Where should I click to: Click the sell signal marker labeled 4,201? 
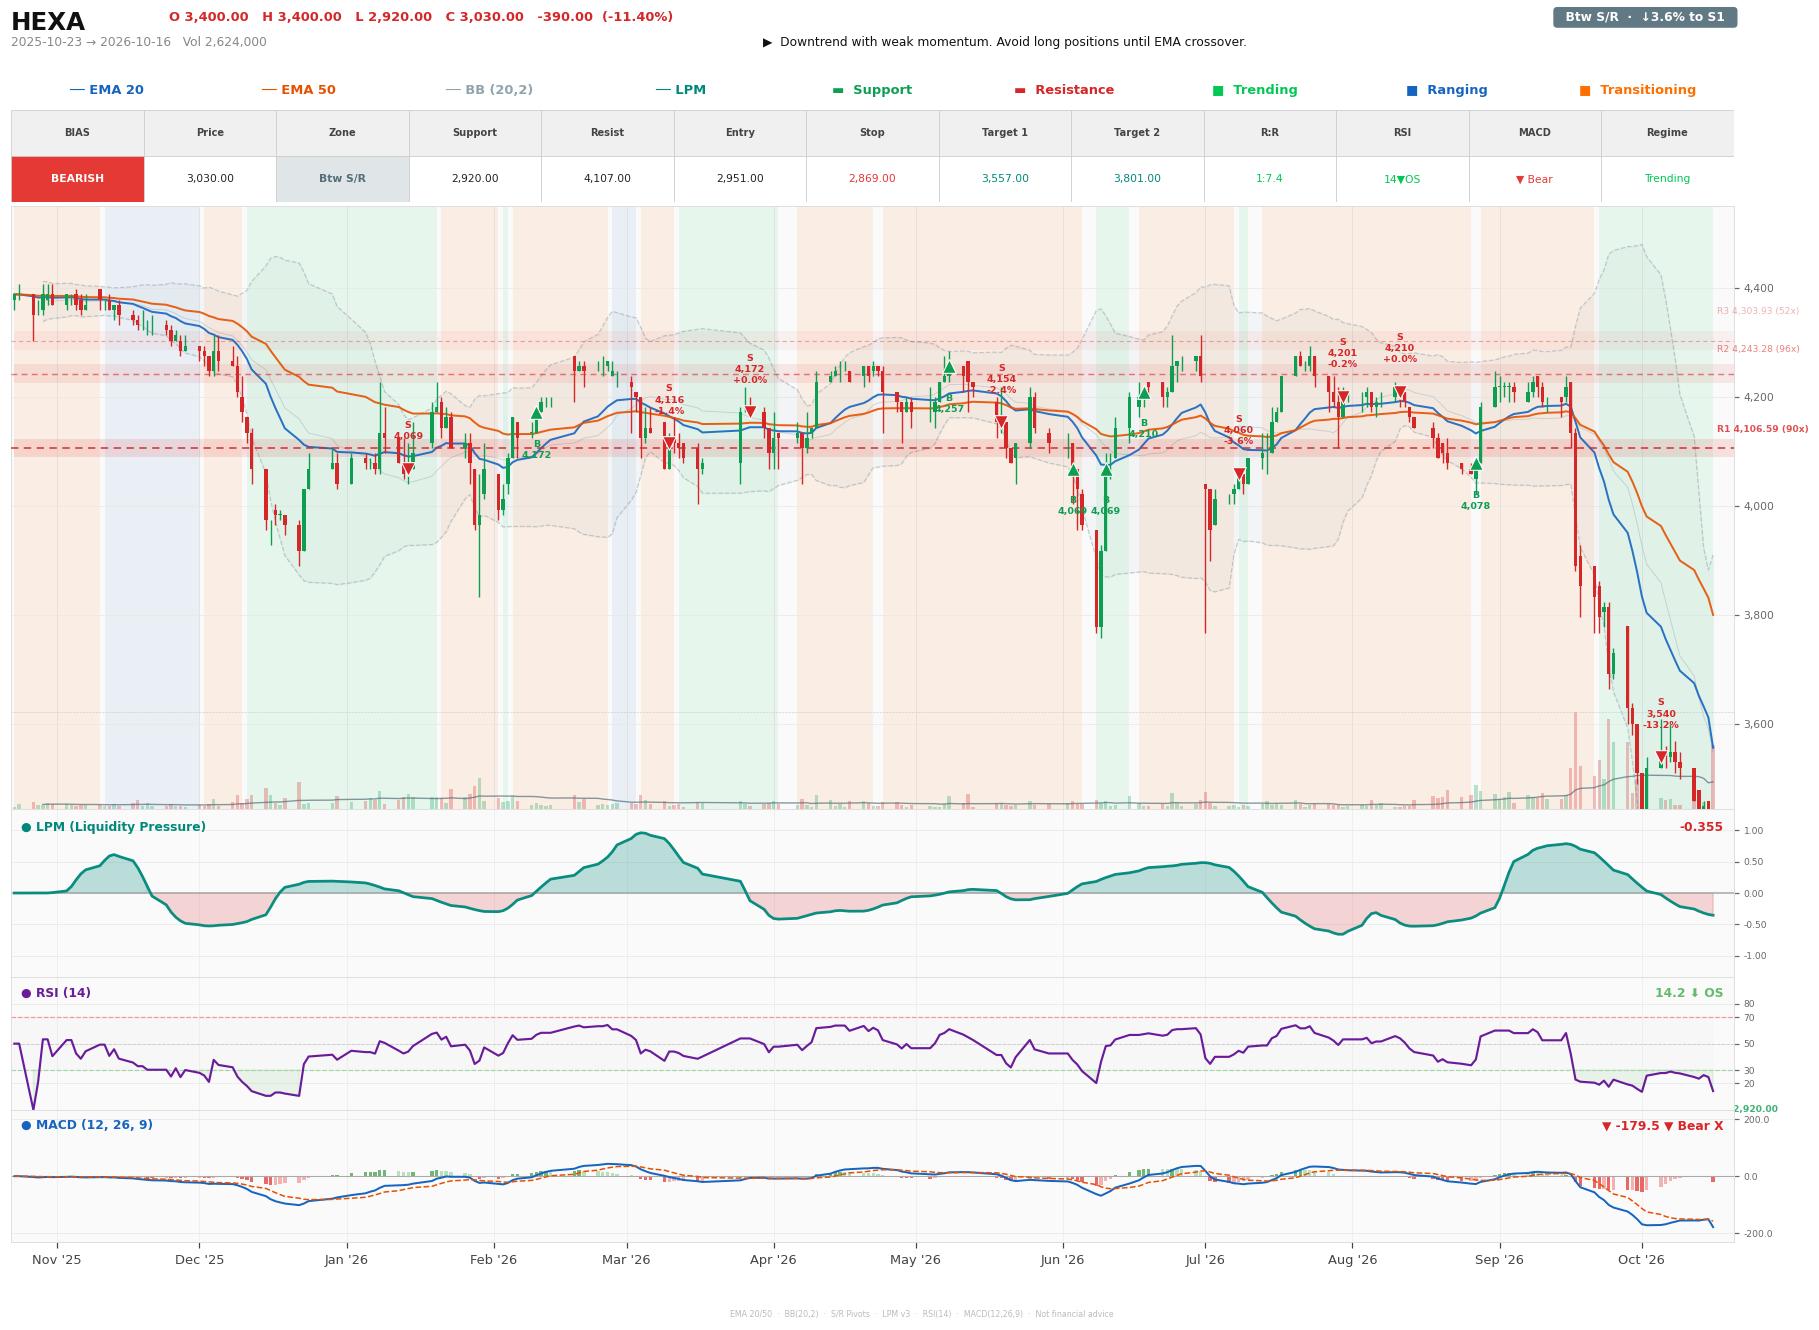tap(1343, 397)
